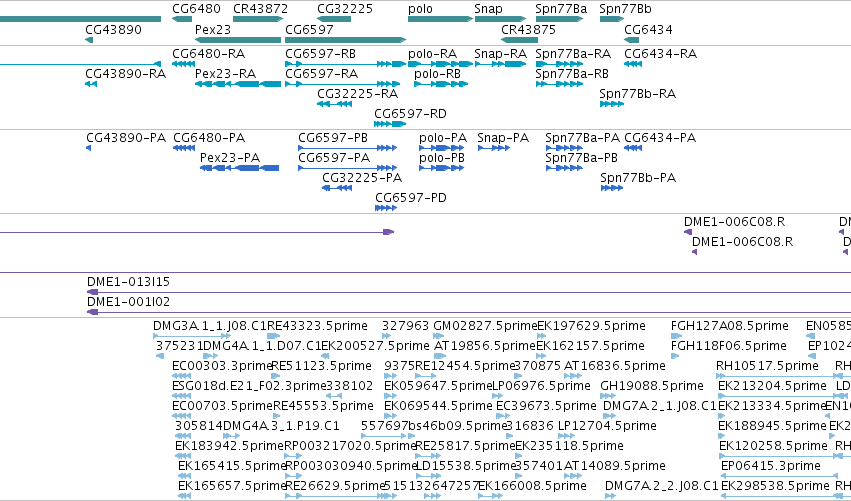Click the polo gene bar in the gene track
851x501 pixels.
440,19
